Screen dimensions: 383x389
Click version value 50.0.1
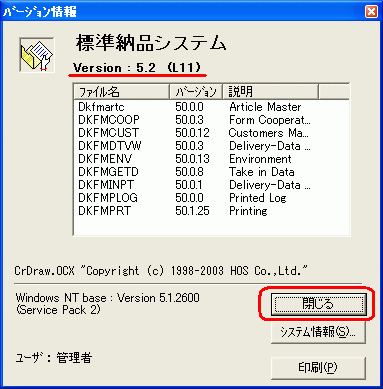[189, 185]
